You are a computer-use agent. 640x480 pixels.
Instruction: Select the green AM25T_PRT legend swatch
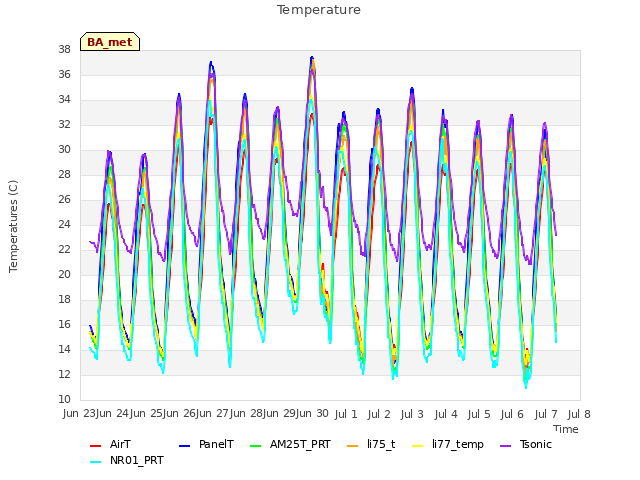[x=255, y=446]
